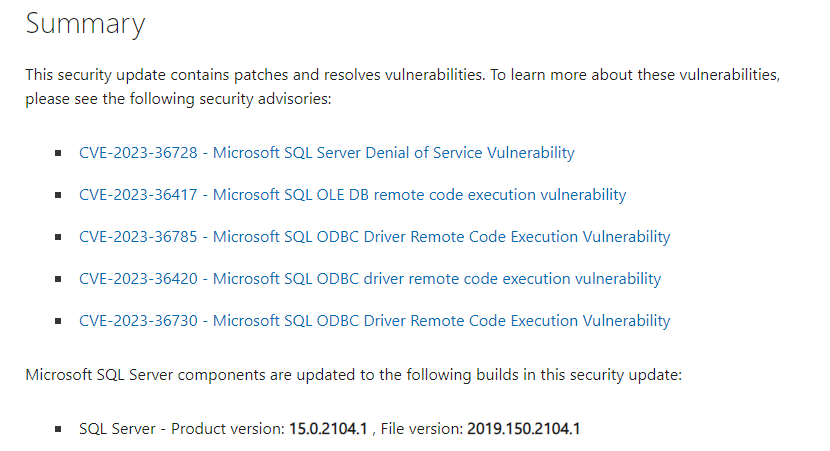
Task: Click the sentence starting 'This security update contains'
Action: [255, 75]
